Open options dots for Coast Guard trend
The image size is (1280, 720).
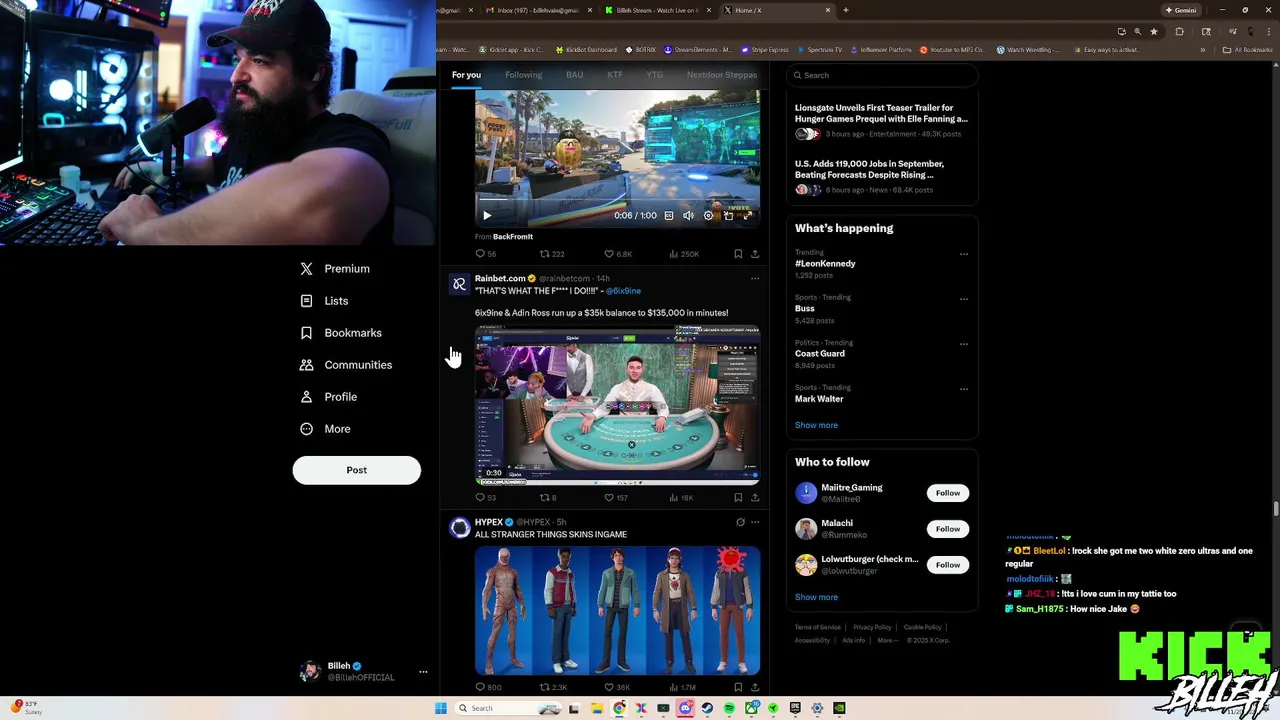[964, 344]
